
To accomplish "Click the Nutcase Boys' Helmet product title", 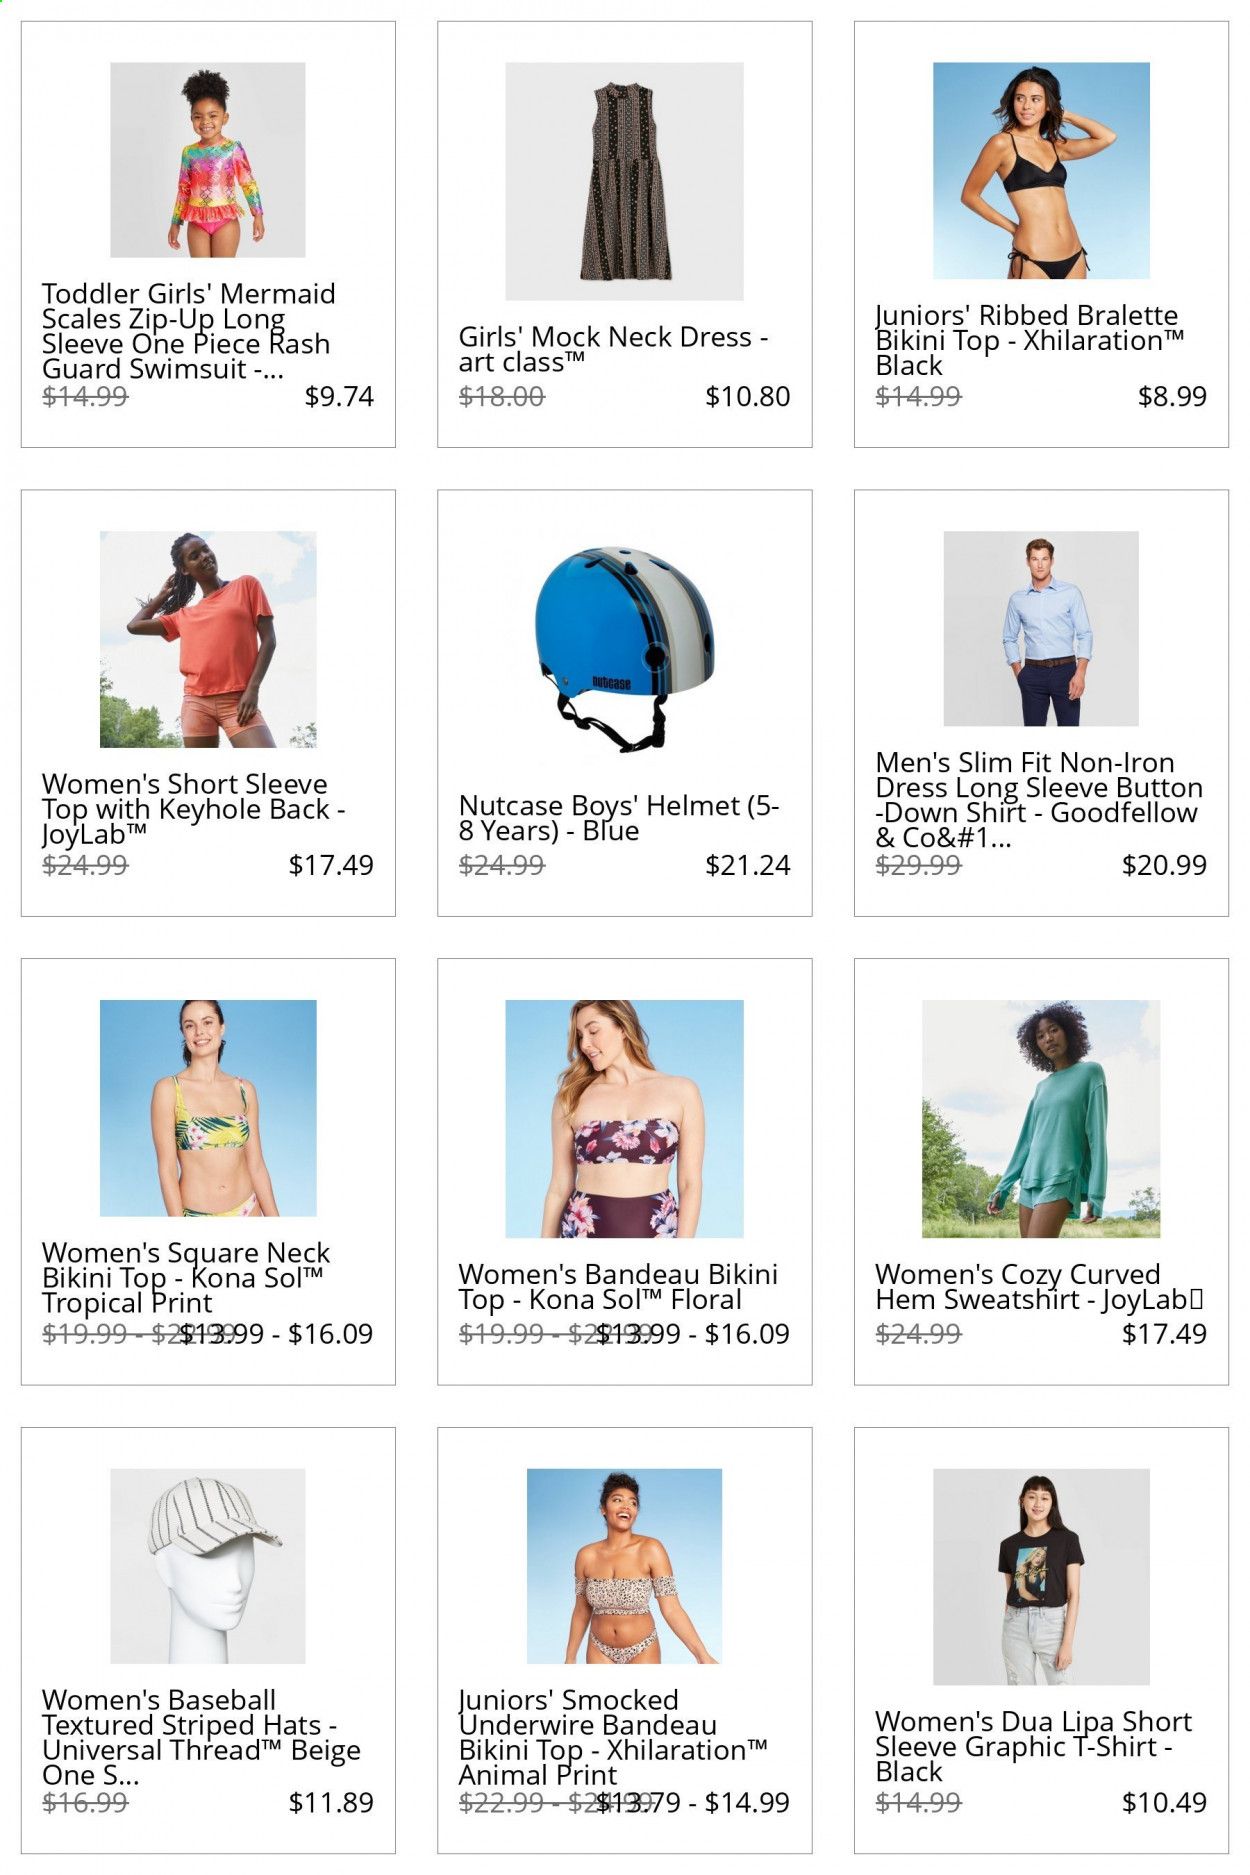I will [619, 818].
